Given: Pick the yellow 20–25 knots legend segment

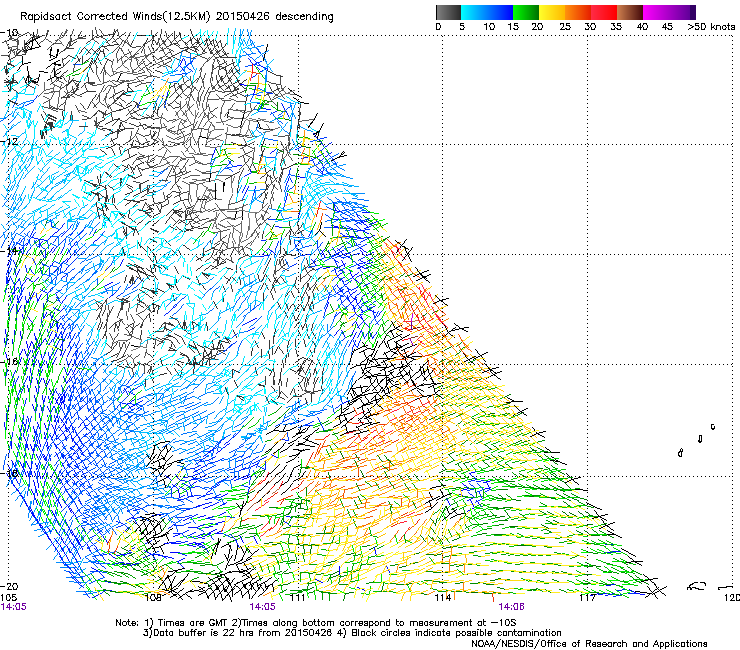Looking at the screenshot, I should [552, 12].
